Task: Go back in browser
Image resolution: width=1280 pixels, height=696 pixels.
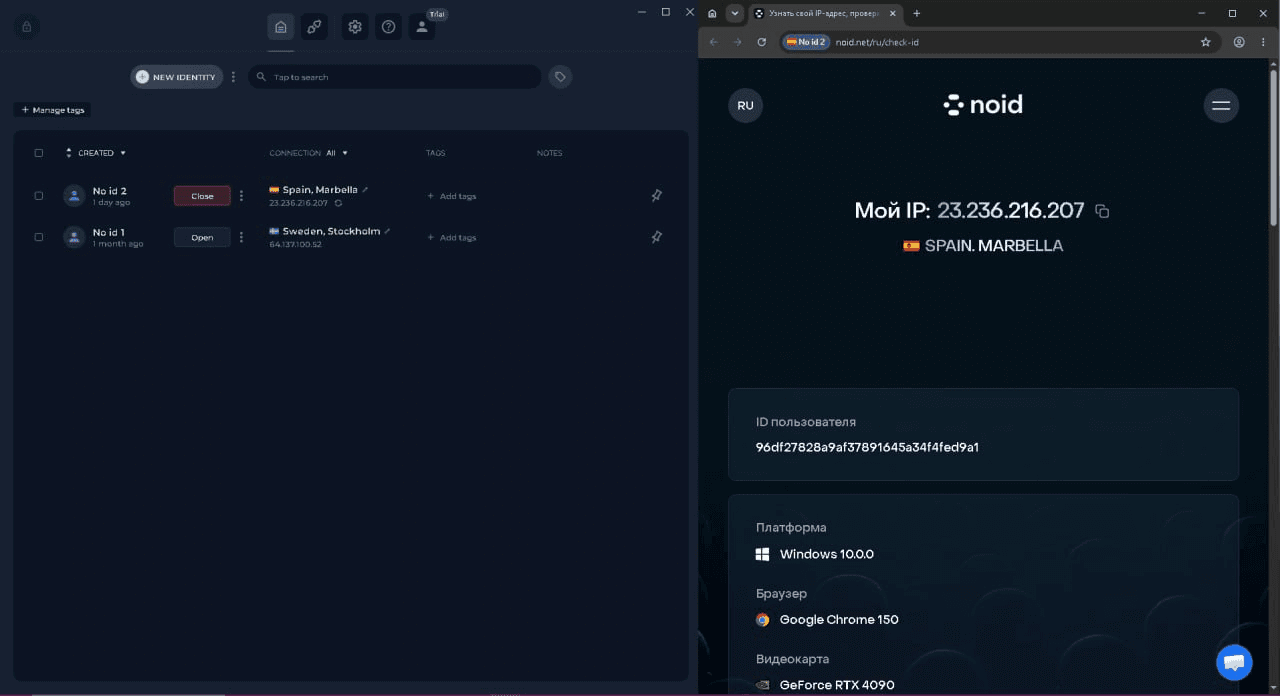Action: 713,42
